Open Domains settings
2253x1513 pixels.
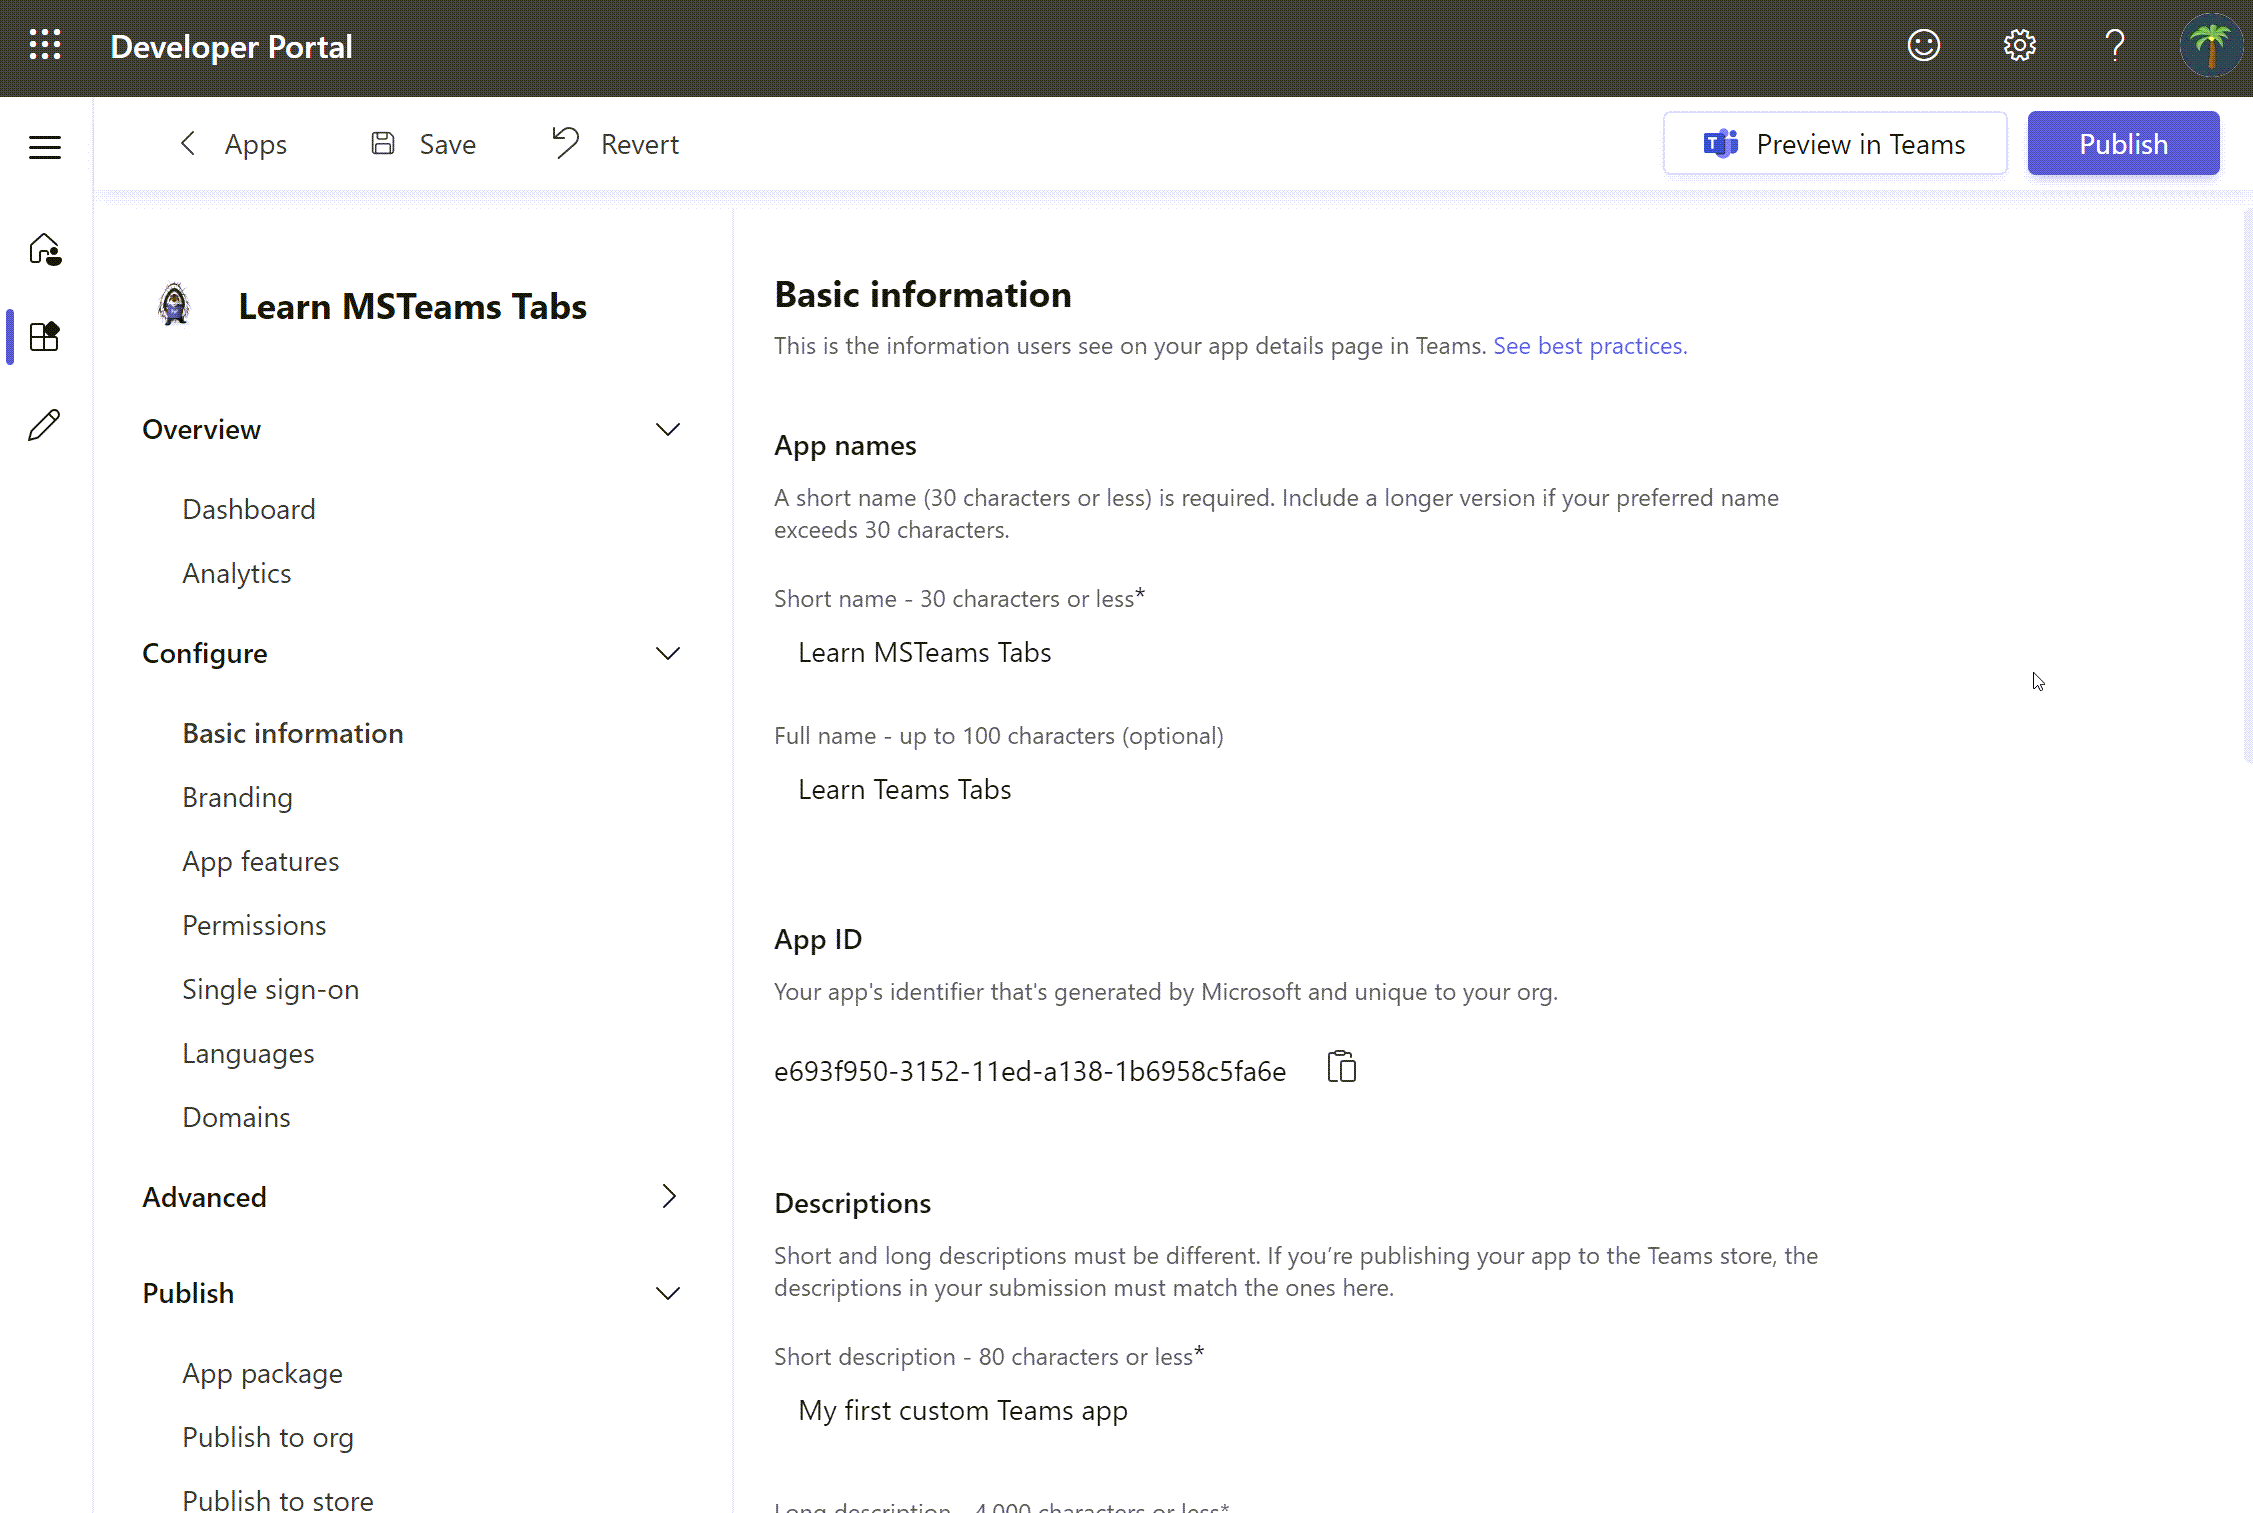click(236, 1117)
